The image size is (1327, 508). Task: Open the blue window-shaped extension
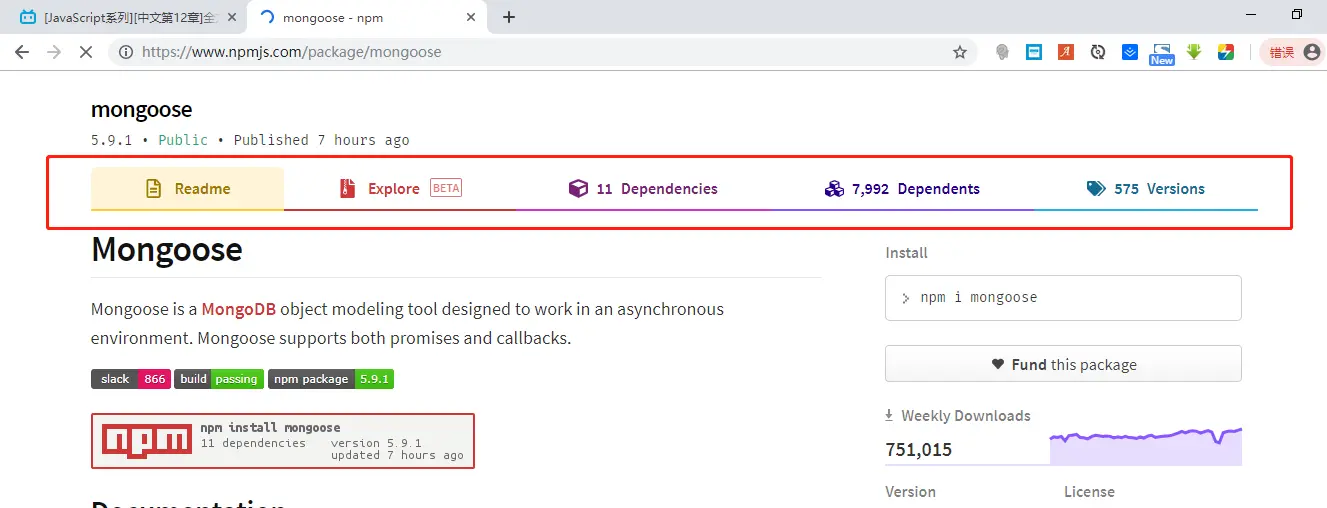[1034, 52]
